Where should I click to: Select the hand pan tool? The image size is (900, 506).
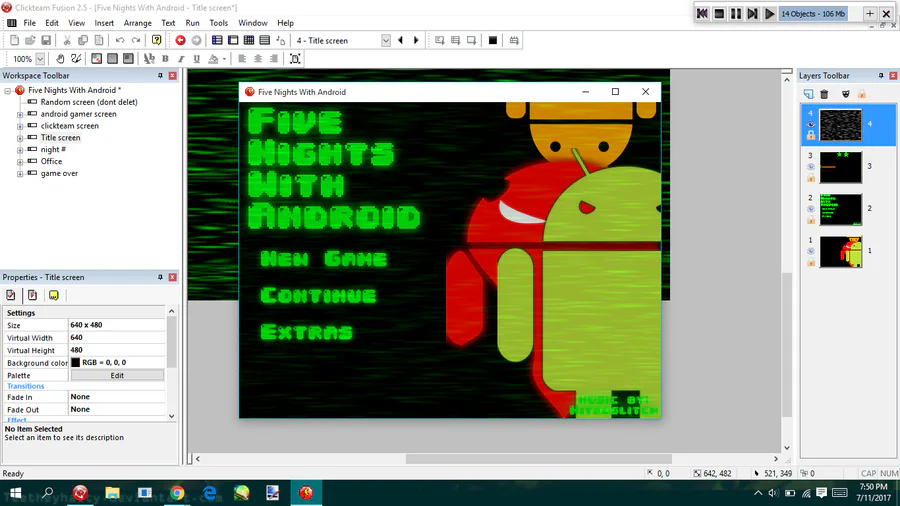(60, 59)
